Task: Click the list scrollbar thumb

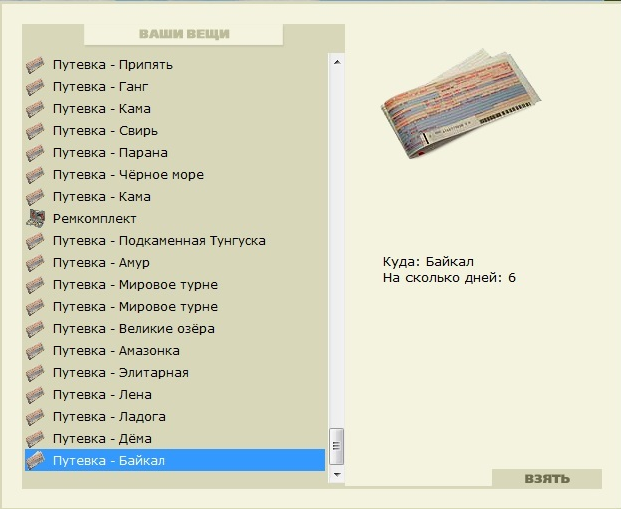Action: point(337,446)
